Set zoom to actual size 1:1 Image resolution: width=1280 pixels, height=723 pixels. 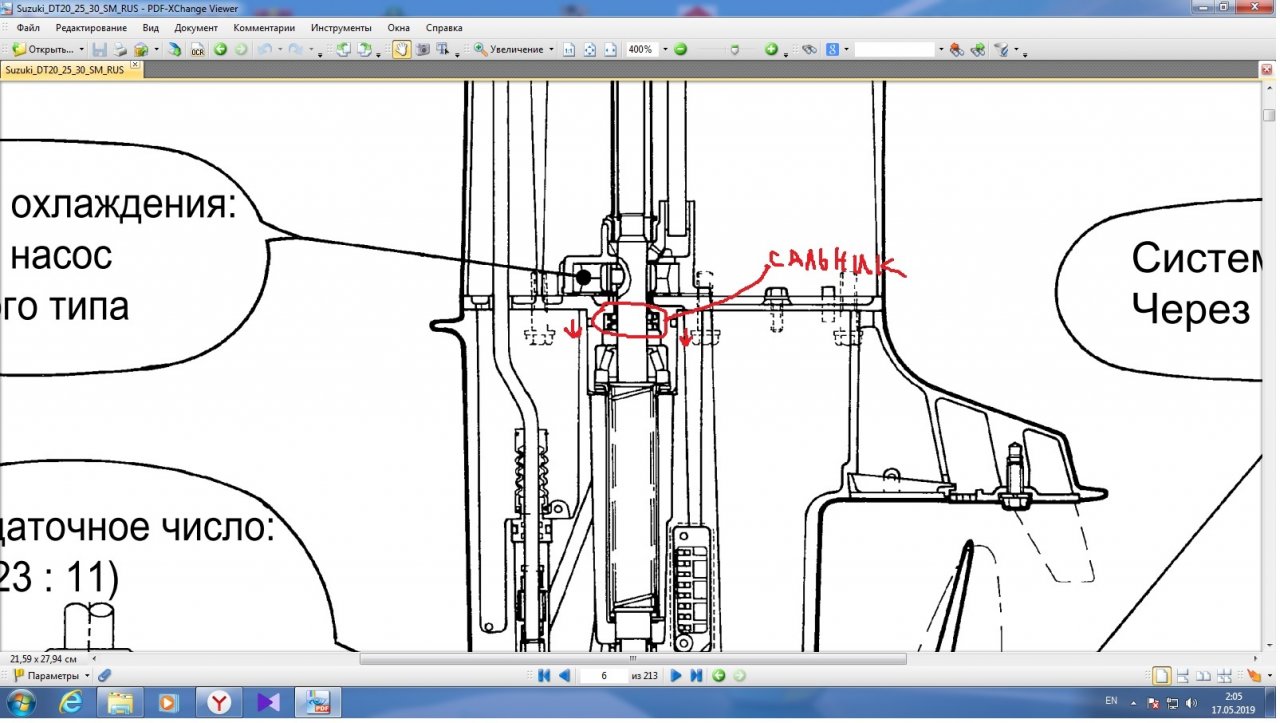click(x=569, y=49)
